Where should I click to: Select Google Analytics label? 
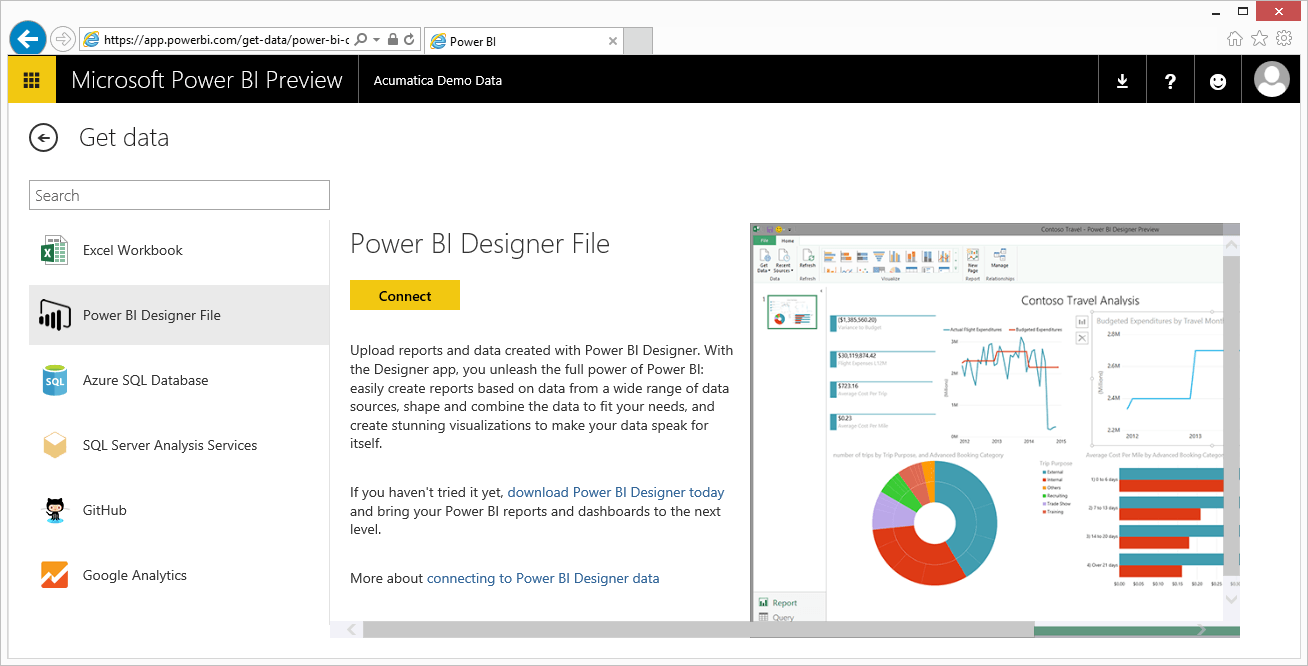pyautogui.click(x=135, y=575)
